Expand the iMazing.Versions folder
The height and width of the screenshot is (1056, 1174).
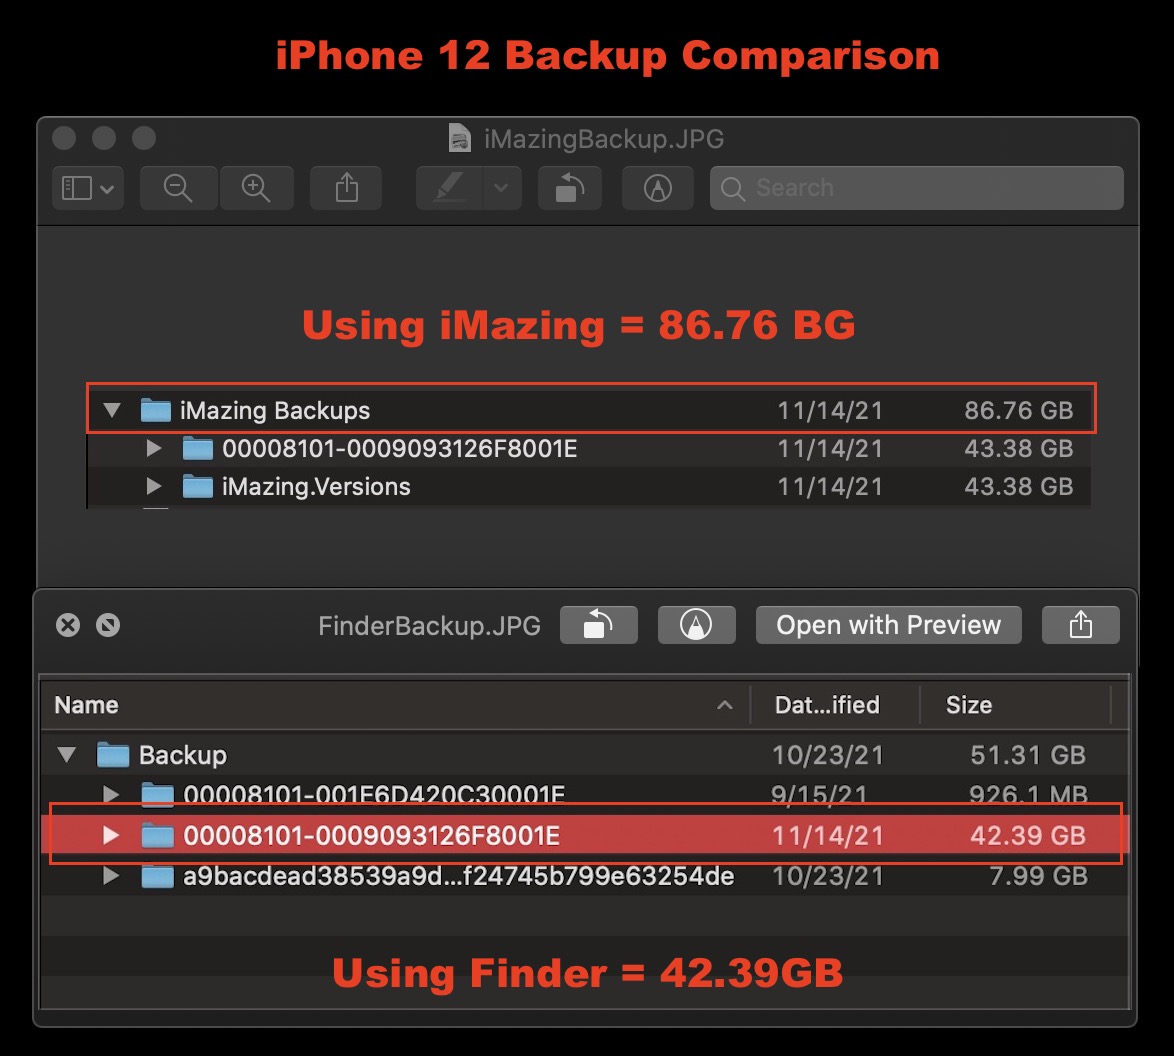pyautogui.click(x=154, y=487)
